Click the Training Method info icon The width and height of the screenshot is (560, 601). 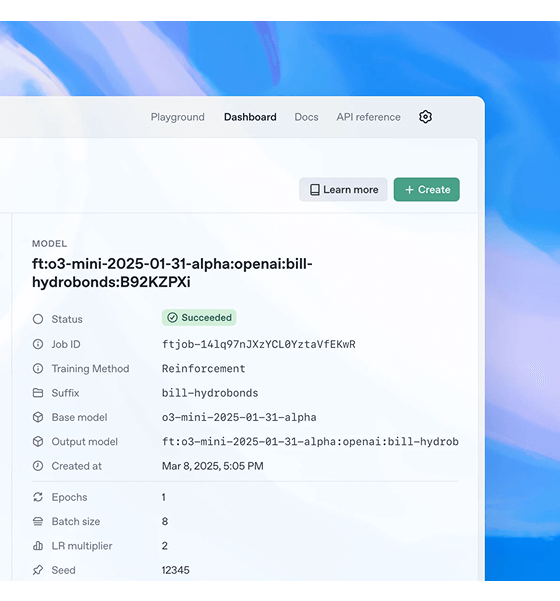click(38, 368)
